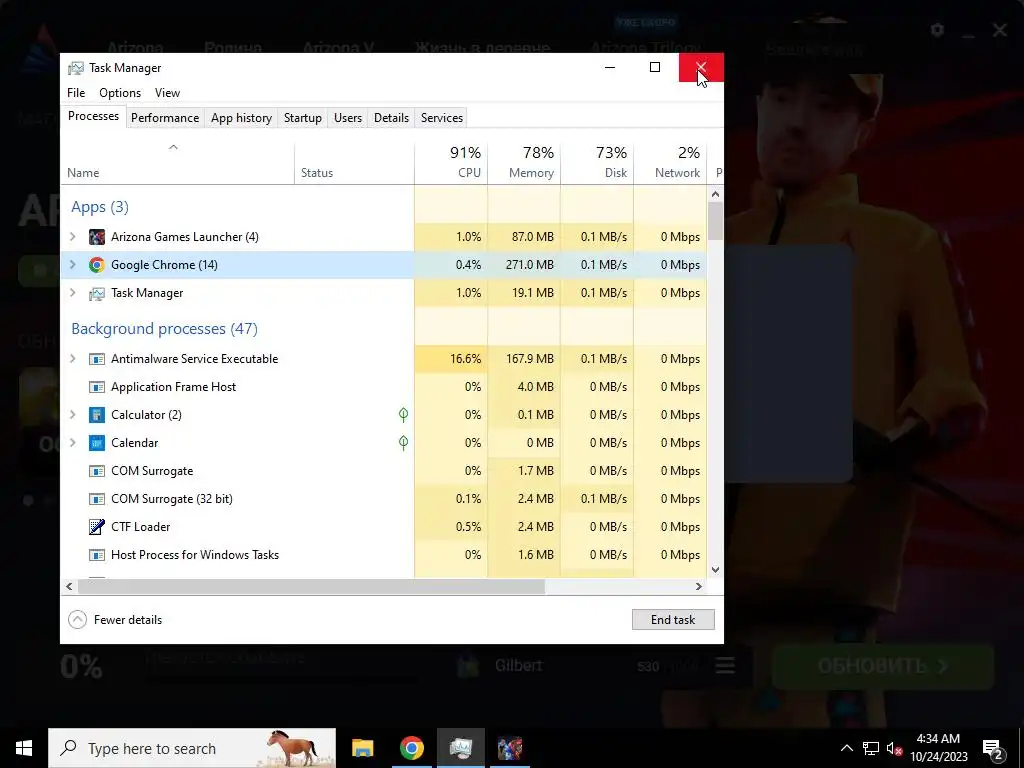Click the COM Surrogate (32 bit) icon
This screenshot has height=768, width=1024.
coord(97,499)
